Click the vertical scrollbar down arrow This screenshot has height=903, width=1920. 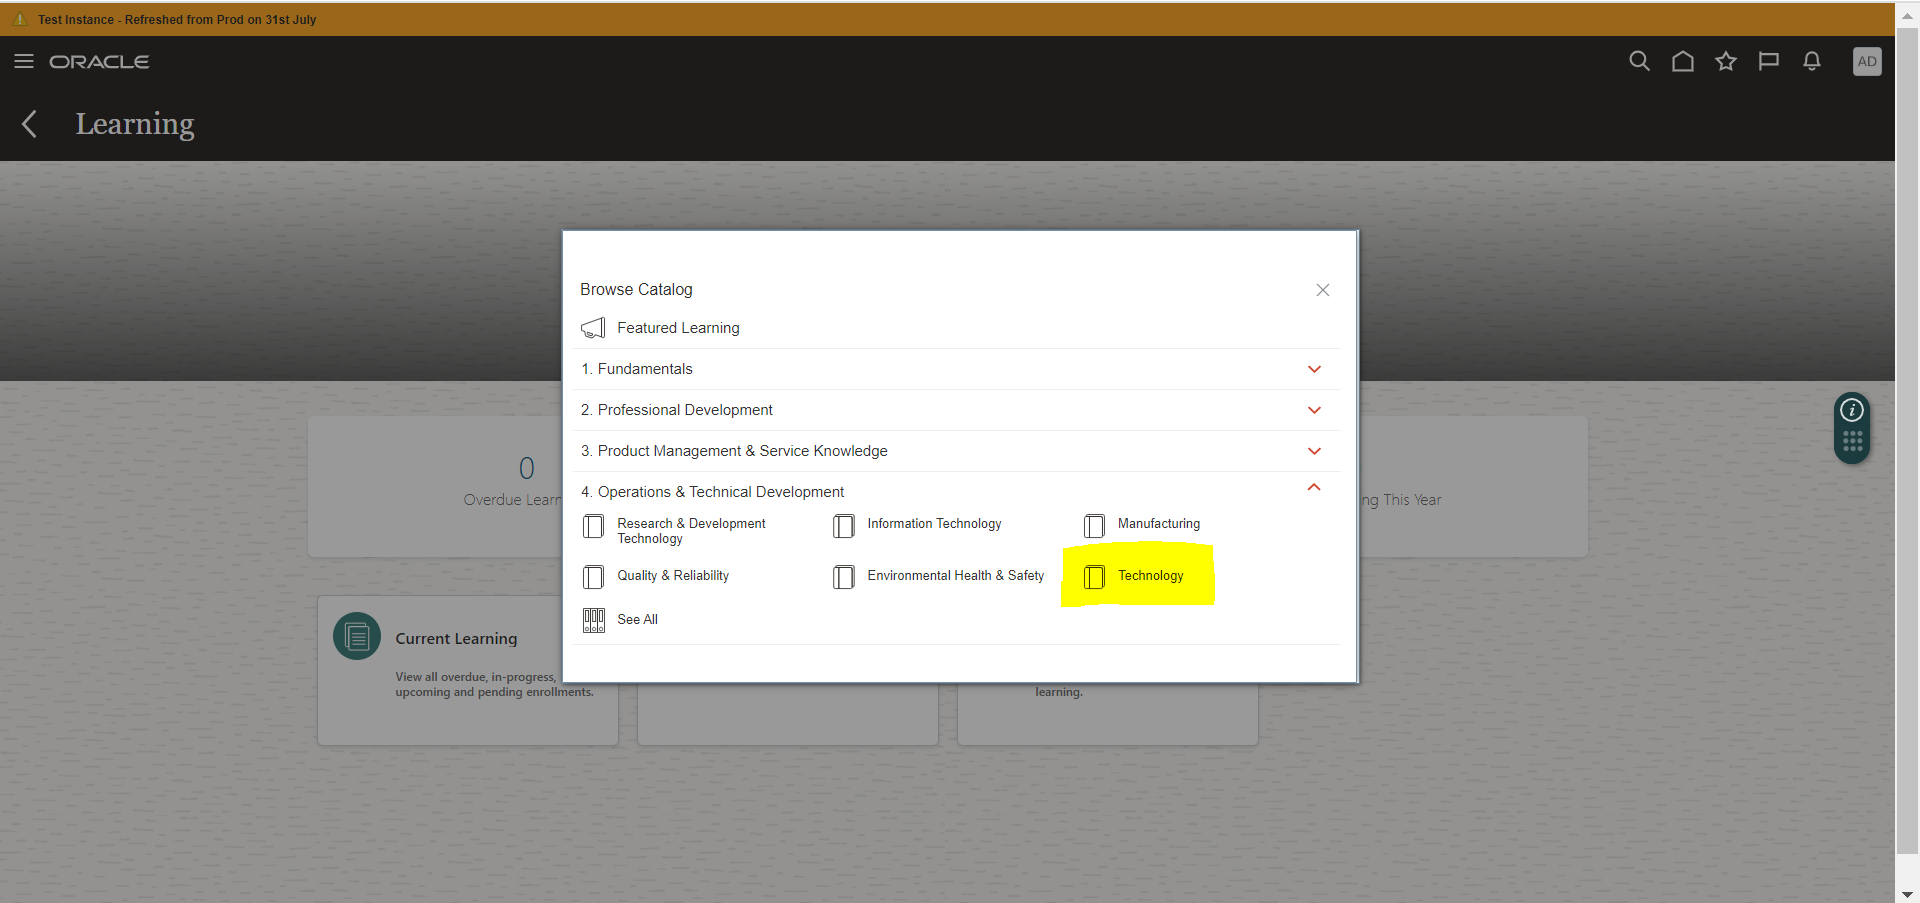click(1908, 893)
